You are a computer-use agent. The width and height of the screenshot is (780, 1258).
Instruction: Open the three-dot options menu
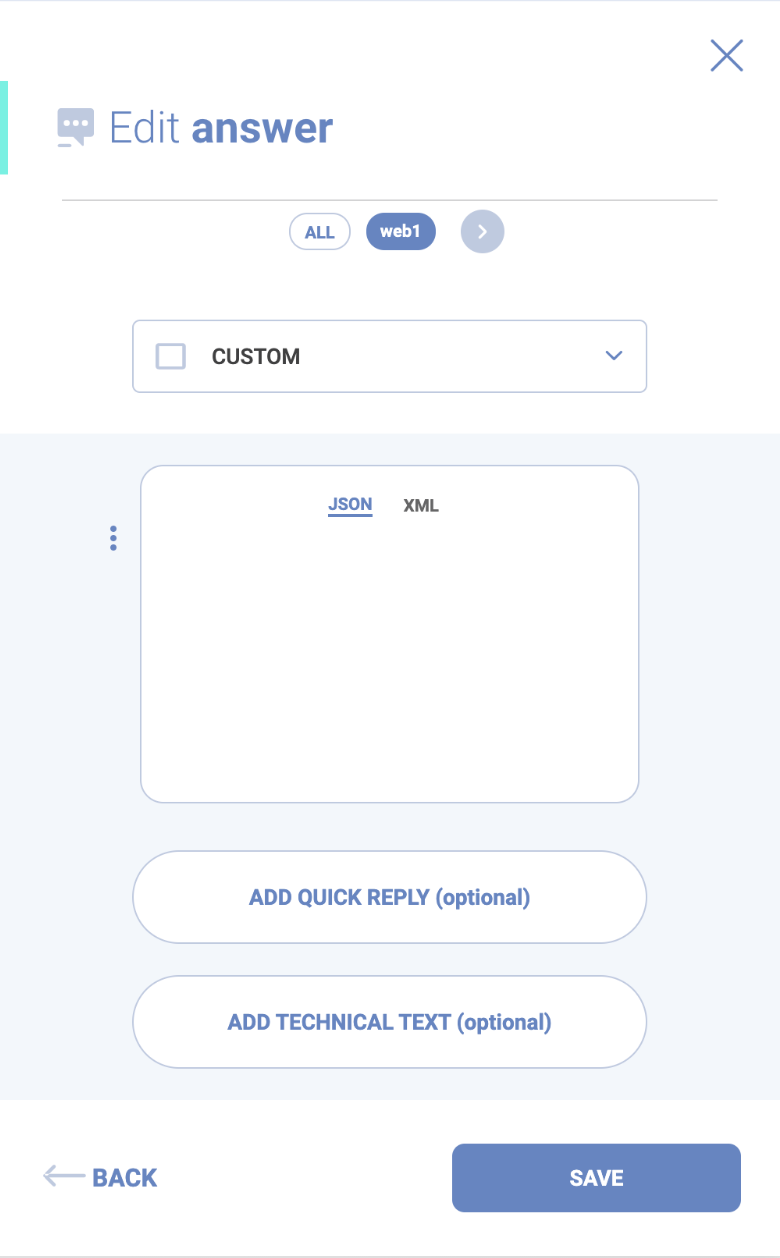point(113,538)
